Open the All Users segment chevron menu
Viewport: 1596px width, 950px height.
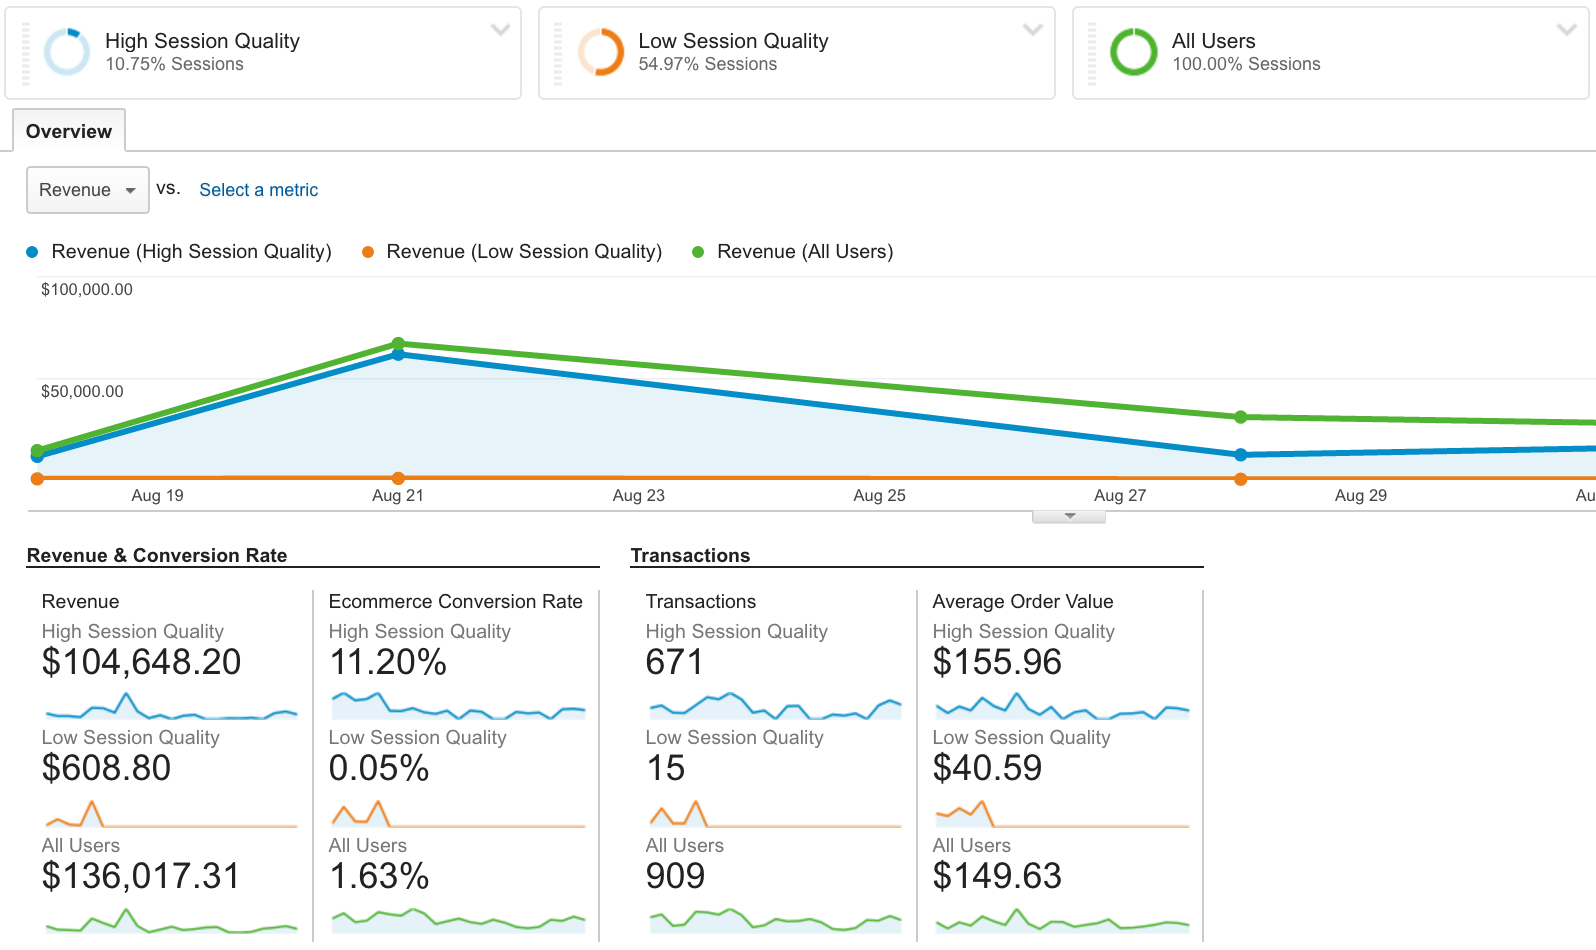pos(1566,30)
